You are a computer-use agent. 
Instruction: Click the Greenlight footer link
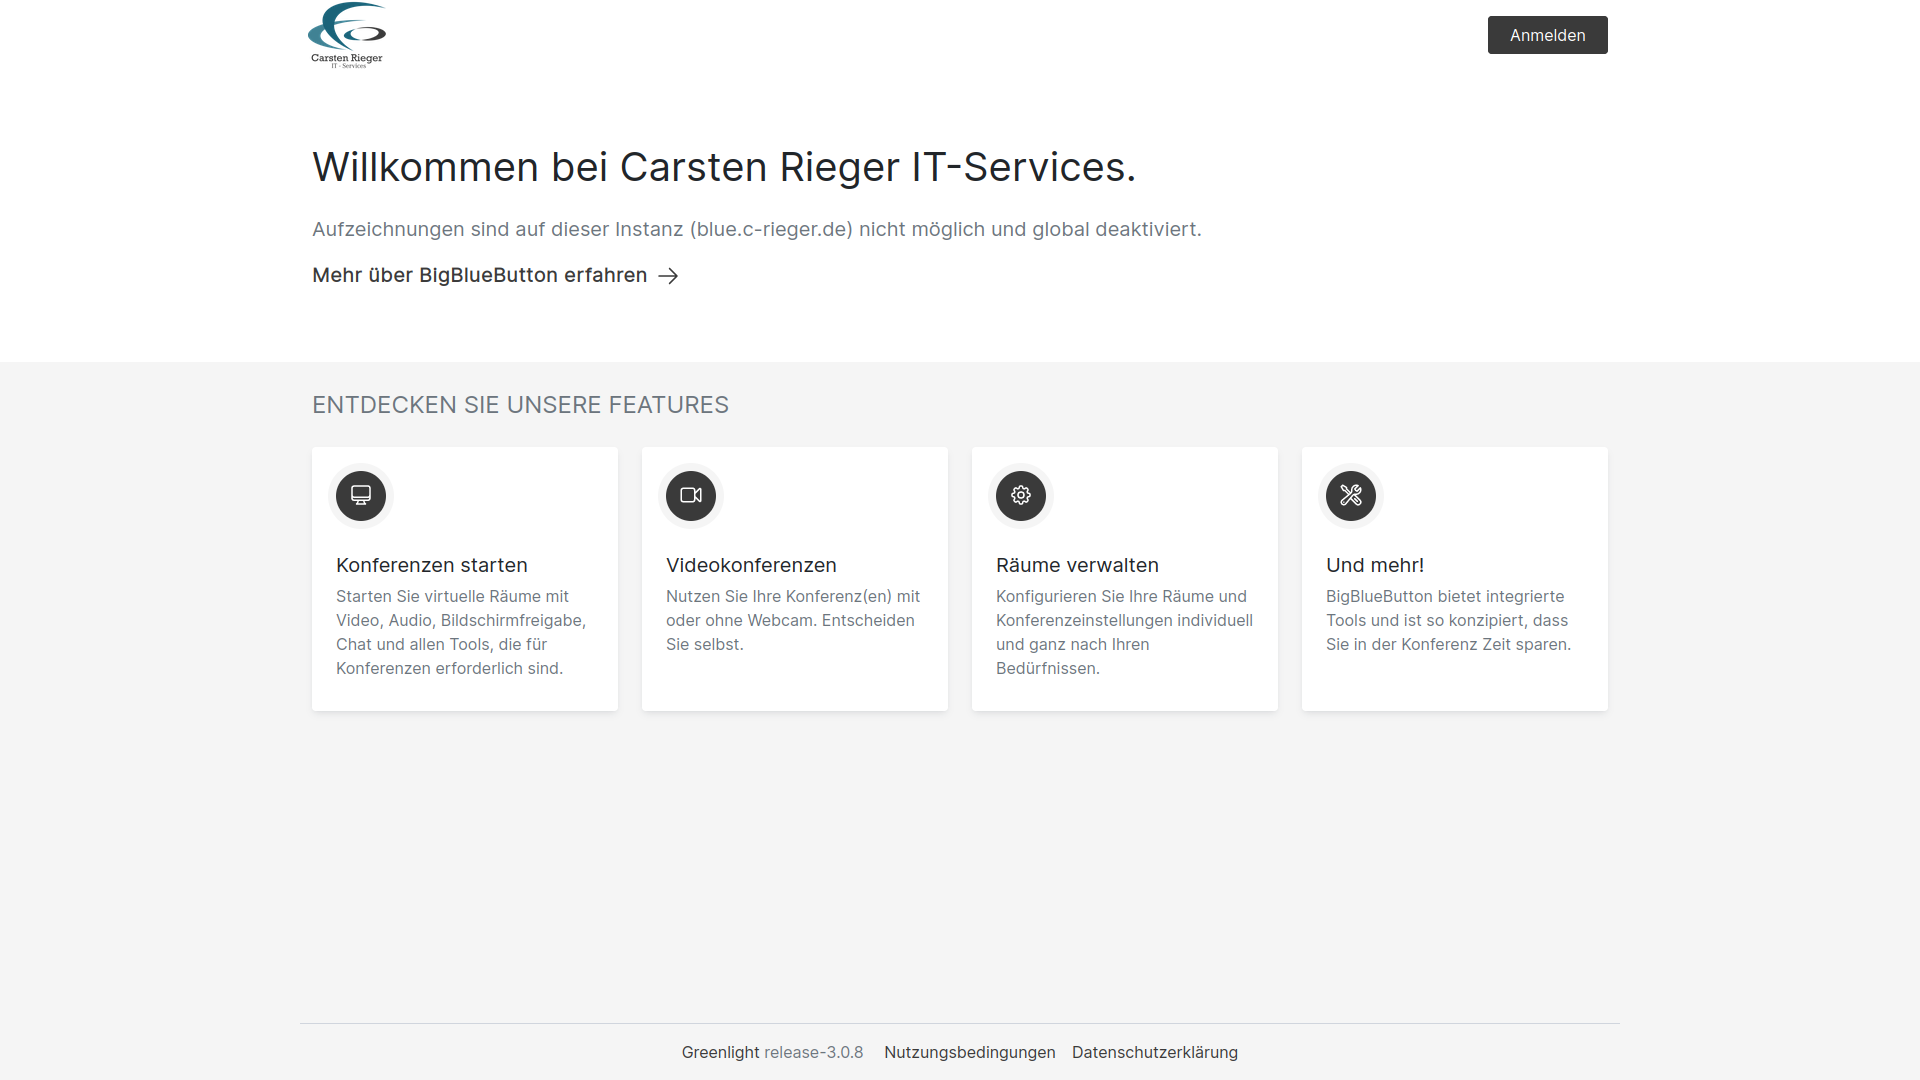[x=721, y=1052]
